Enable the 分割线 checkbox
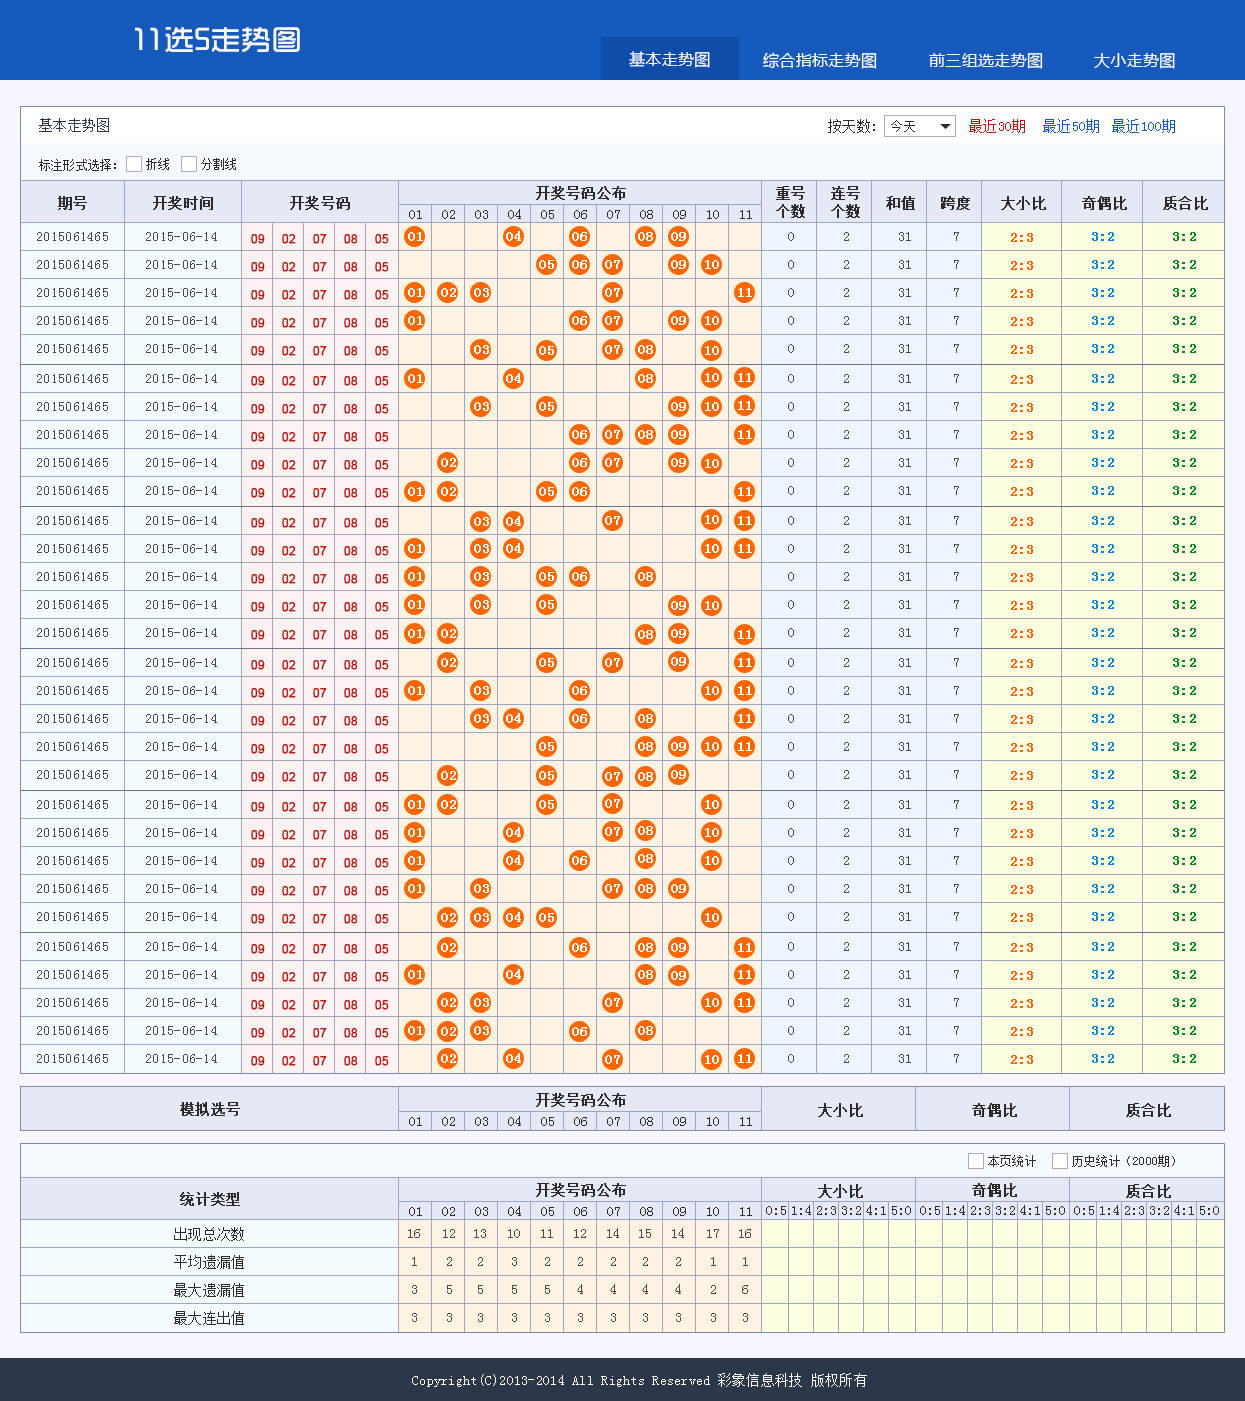 point(189,164)
